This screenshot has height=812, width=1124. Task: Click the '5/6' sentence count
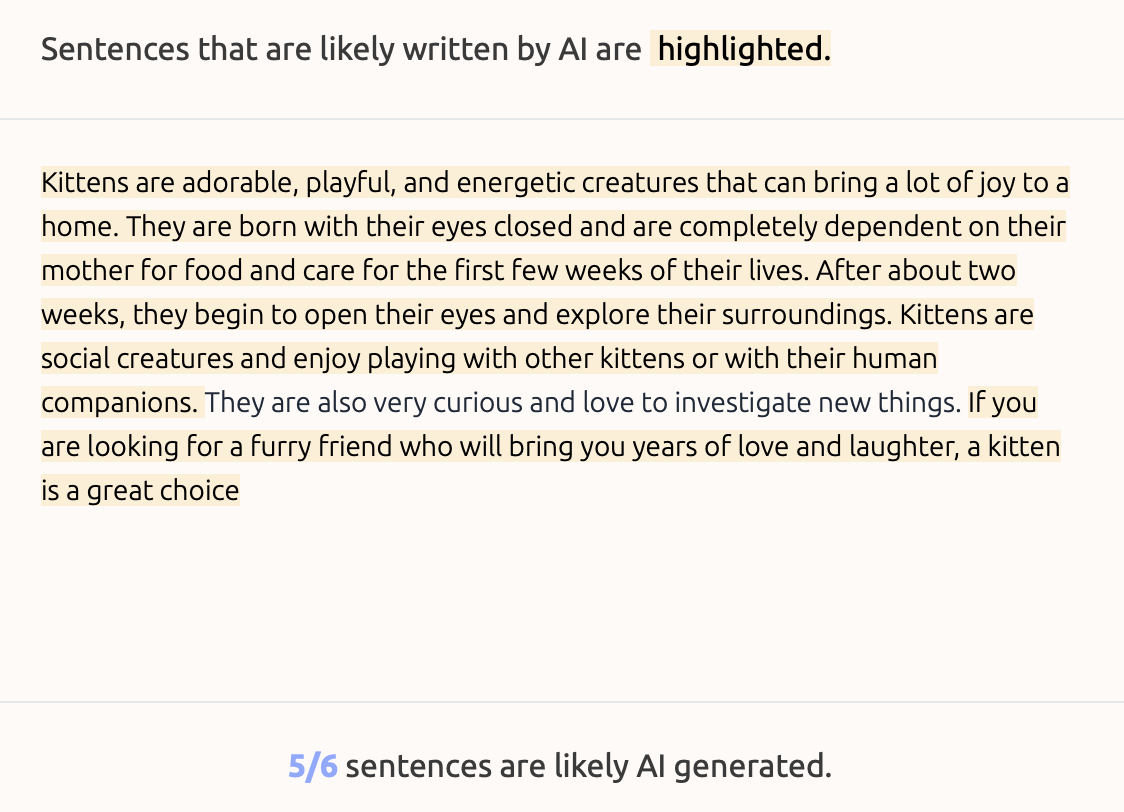tap(313, 766)
